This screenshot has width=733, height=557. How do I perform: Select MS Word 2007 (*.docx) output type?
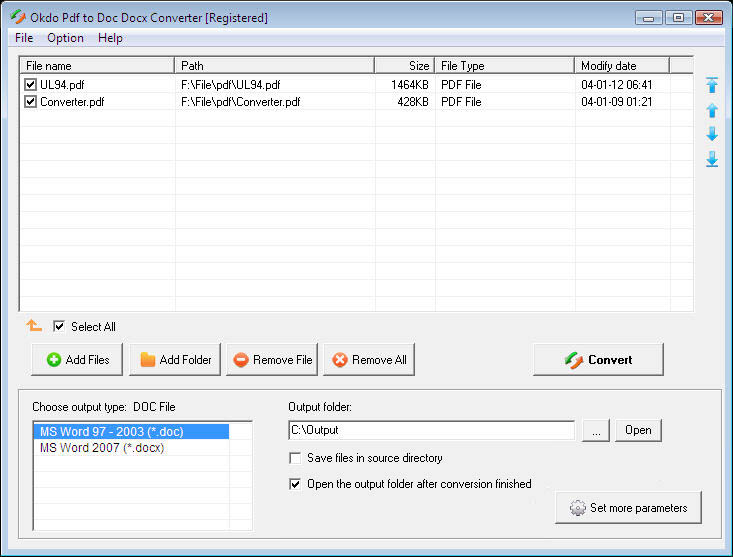click(101, 448)
